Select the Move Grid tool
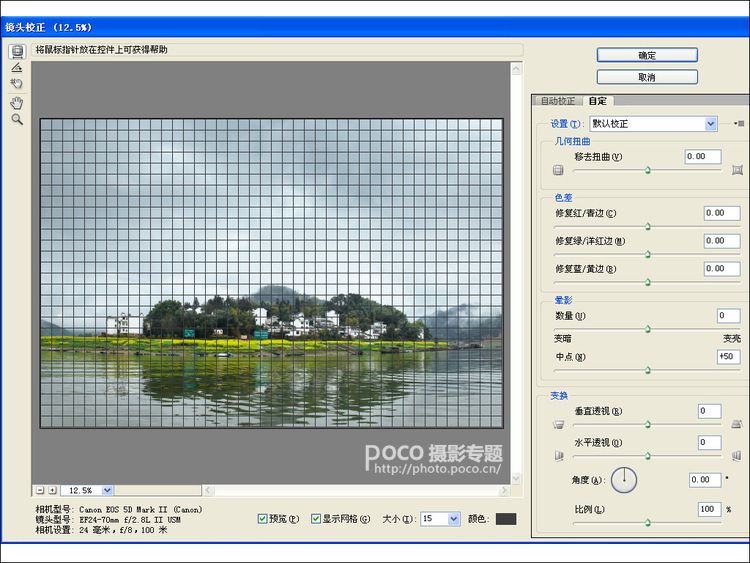 pos(17,84)
